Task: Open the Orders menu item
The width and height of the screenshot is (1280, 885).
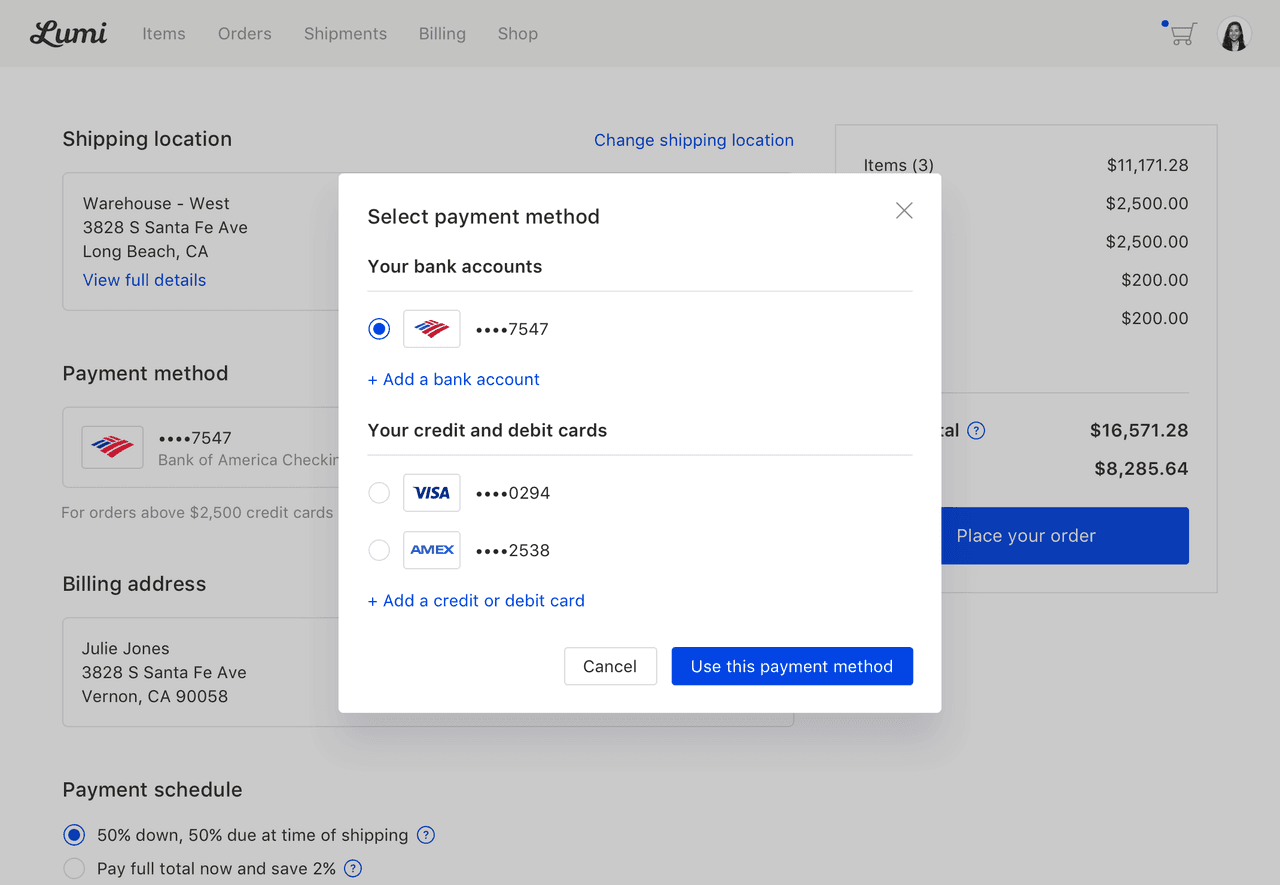Action: 245,34
